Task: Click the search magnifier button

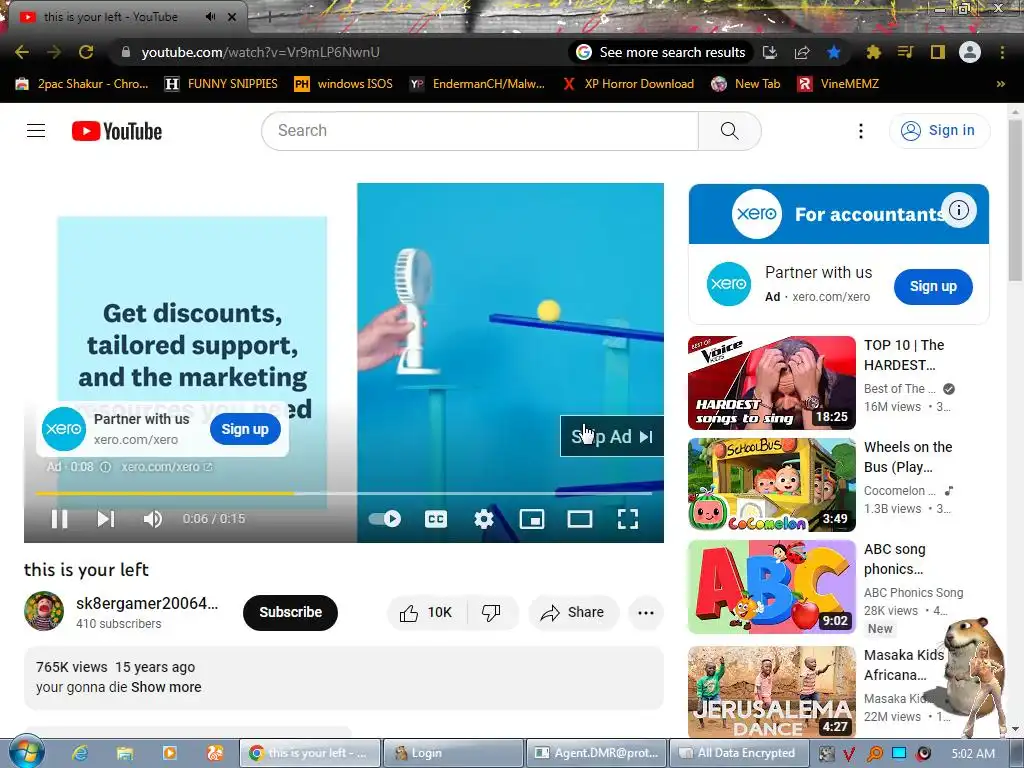Action: [729, 131]
